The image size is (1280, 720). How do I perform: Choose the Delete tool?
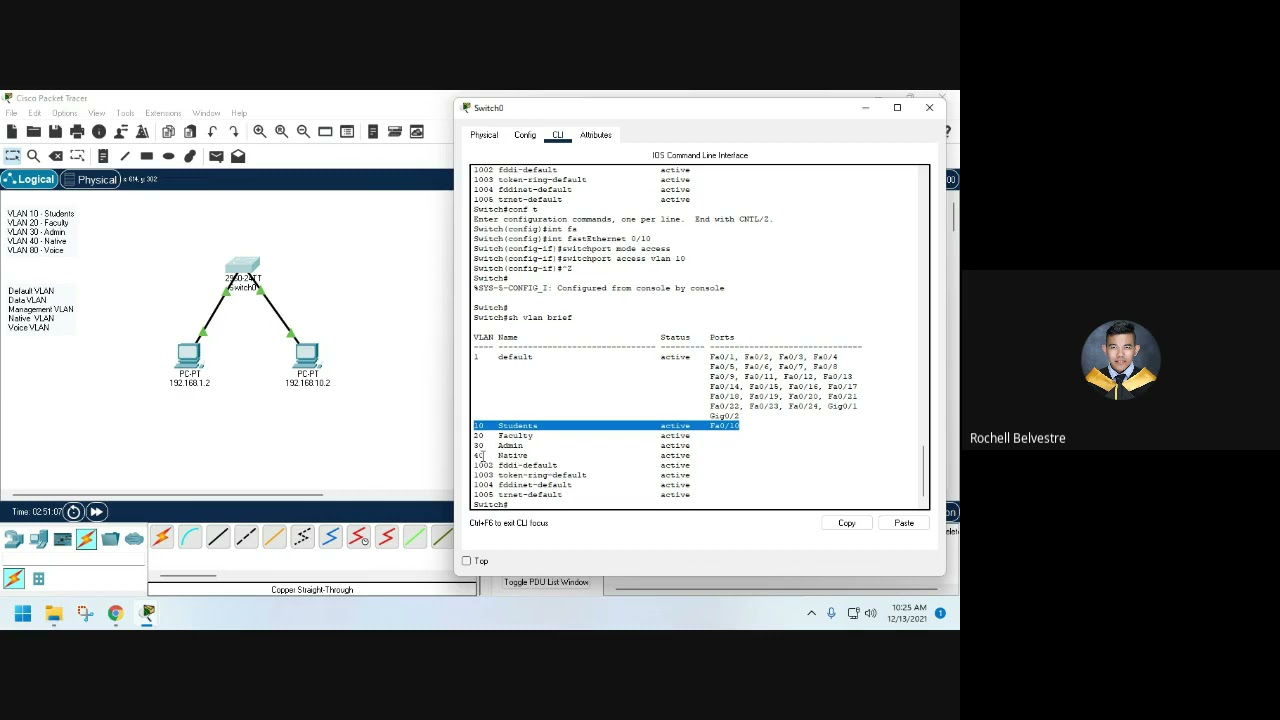pyautogui.click(x=56, y=156)
